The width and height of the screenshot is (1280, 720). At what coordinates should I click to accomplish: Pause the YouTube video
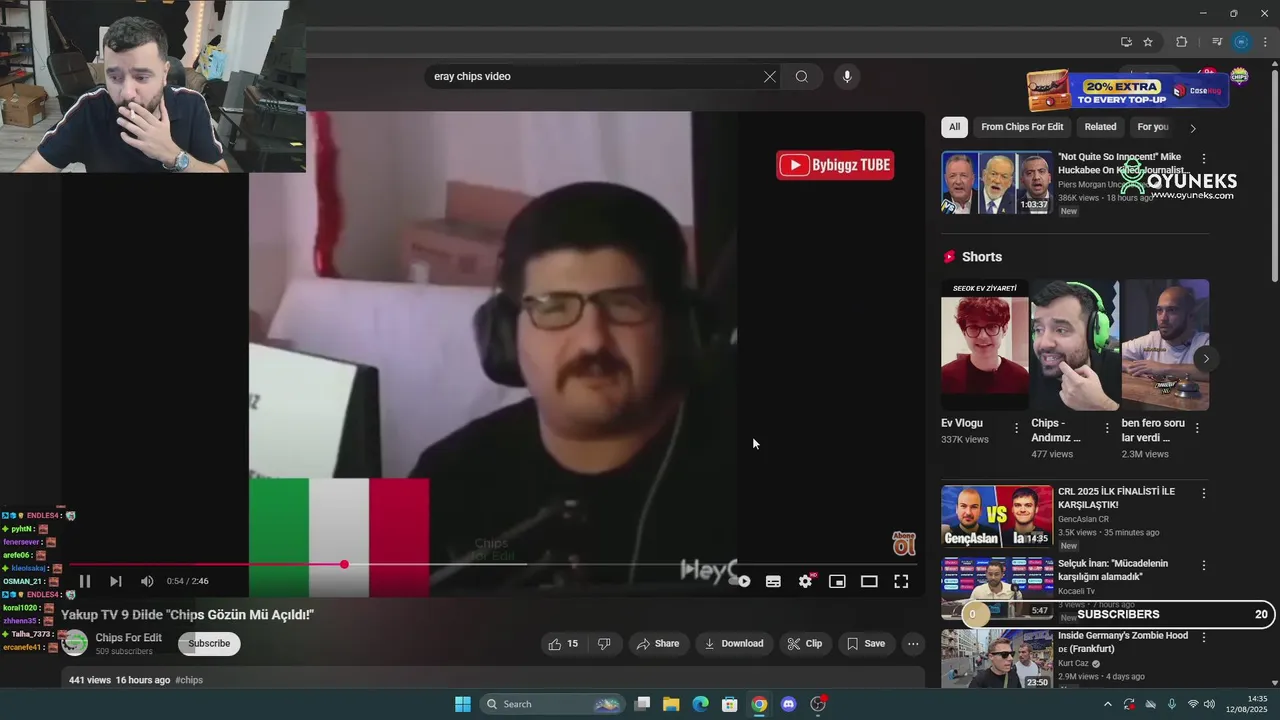click(85, 581)
